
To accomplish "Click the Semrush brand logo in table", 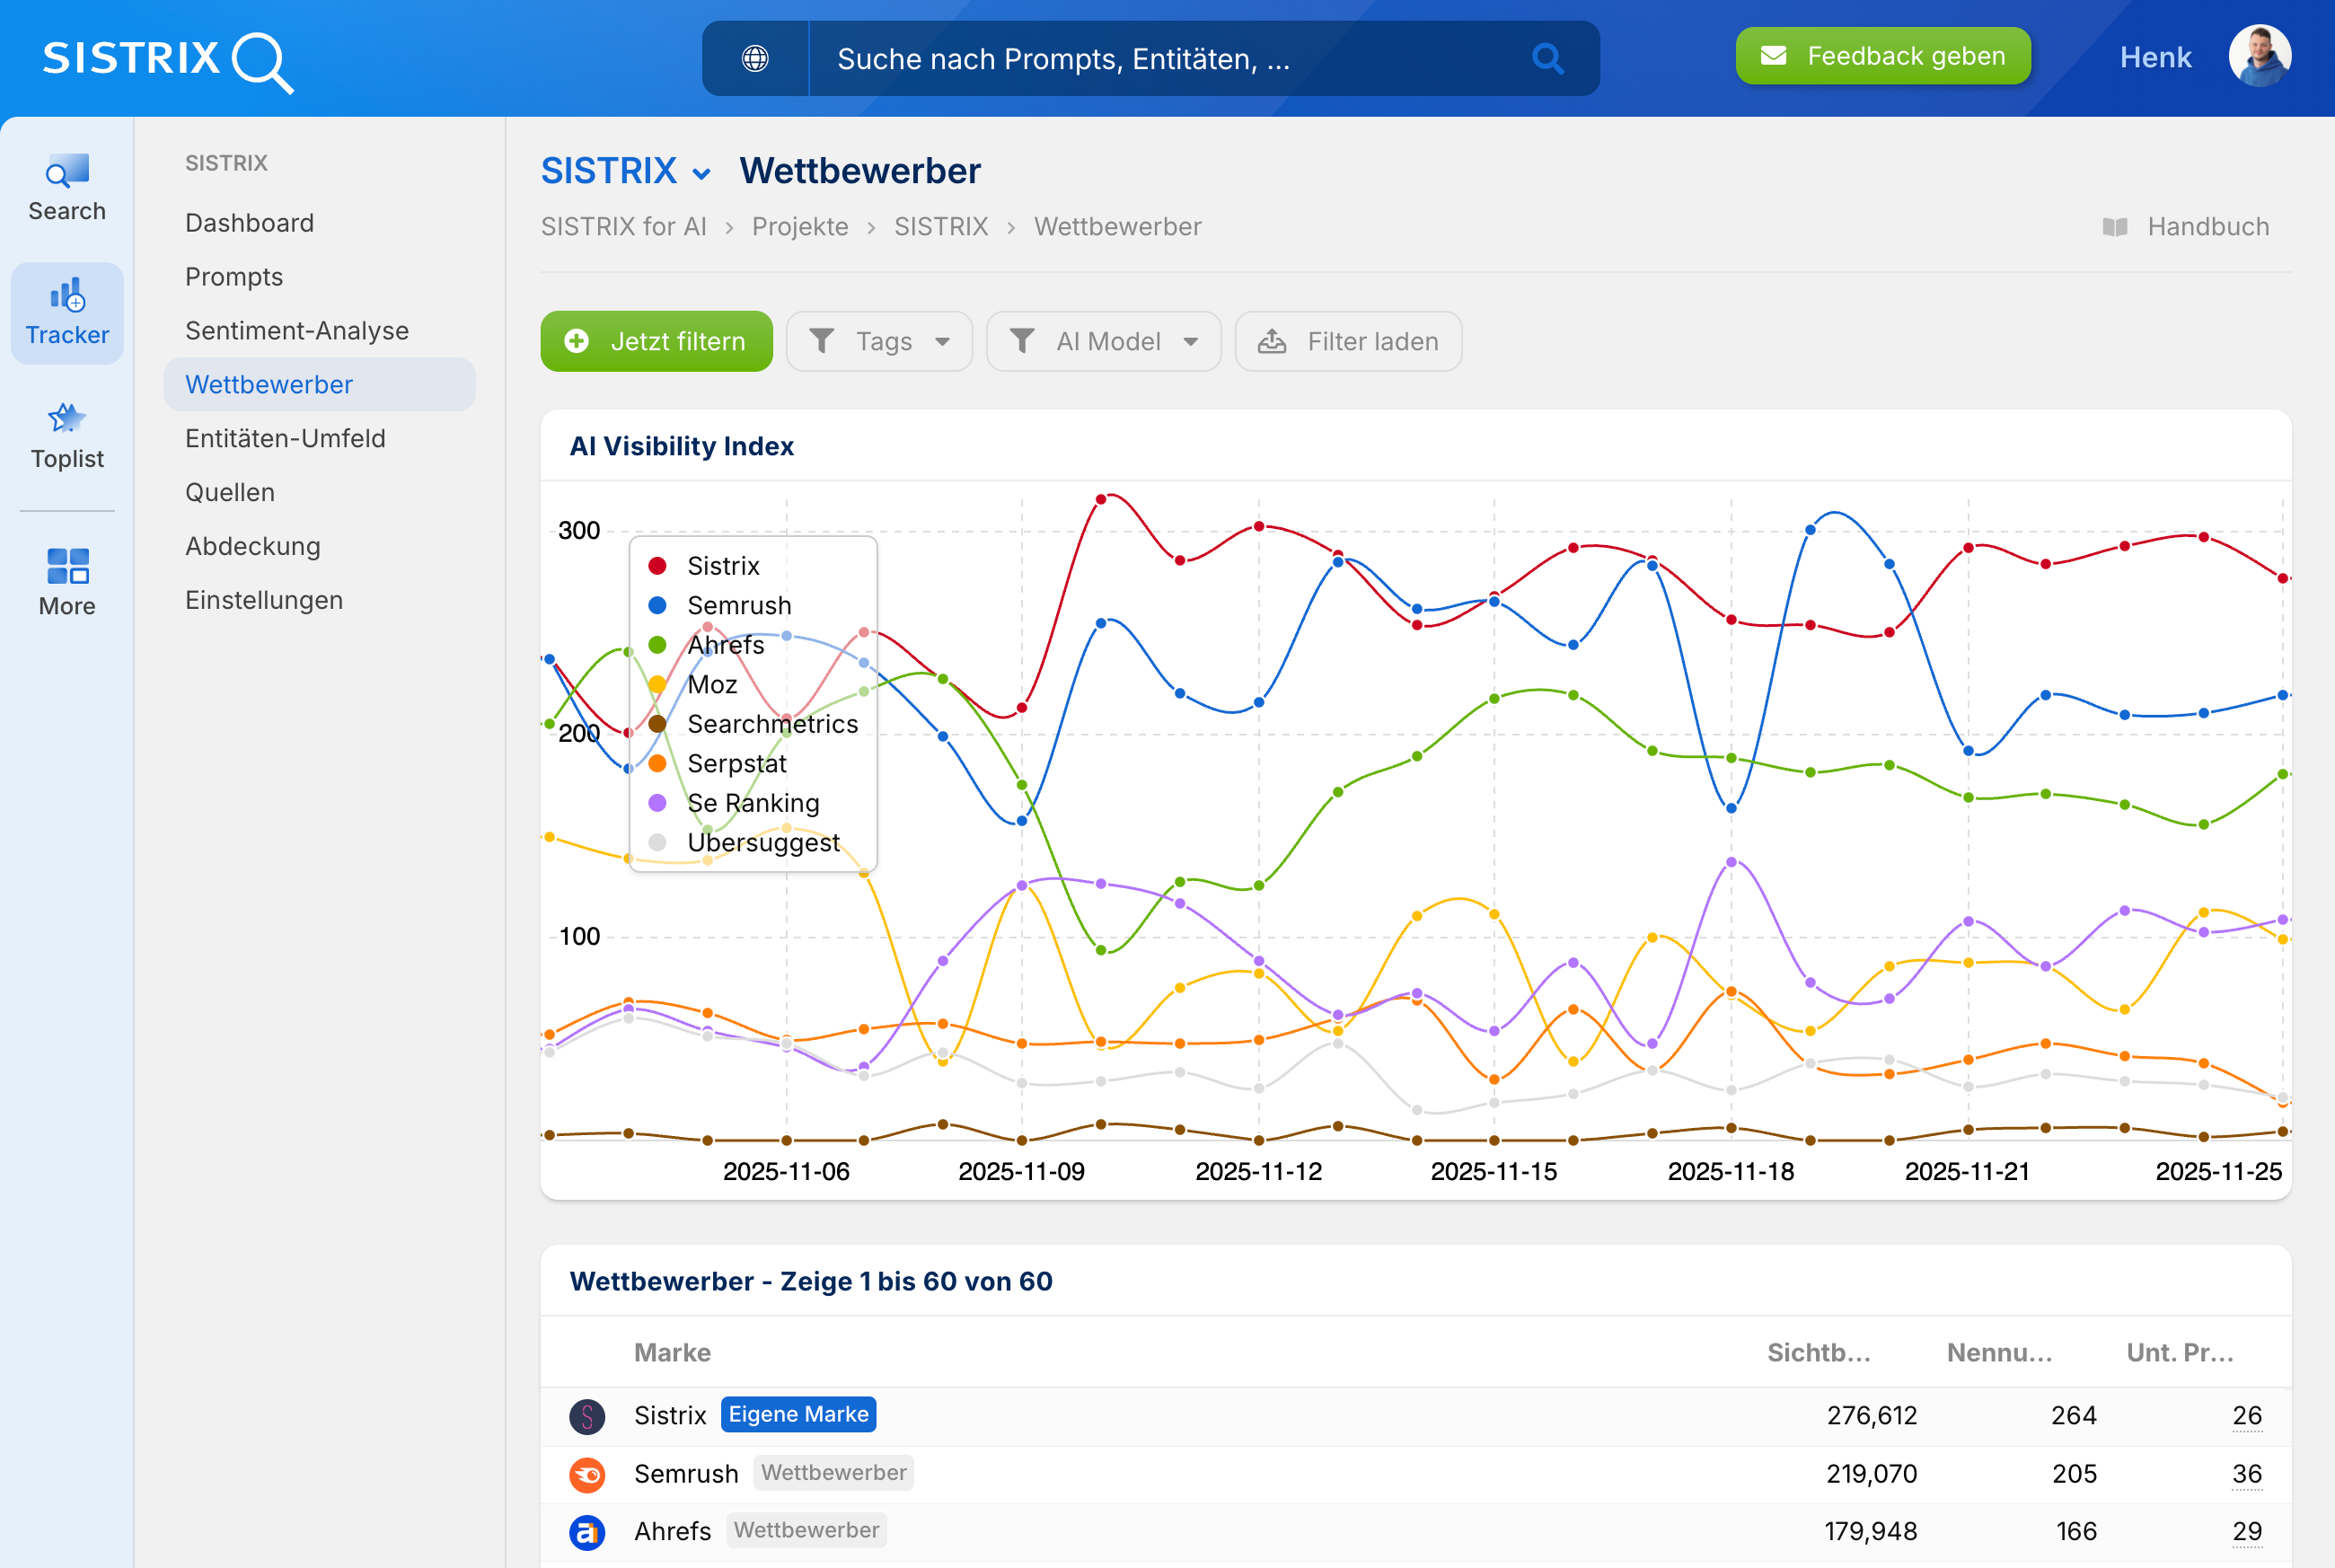I will click(587, 1474).
